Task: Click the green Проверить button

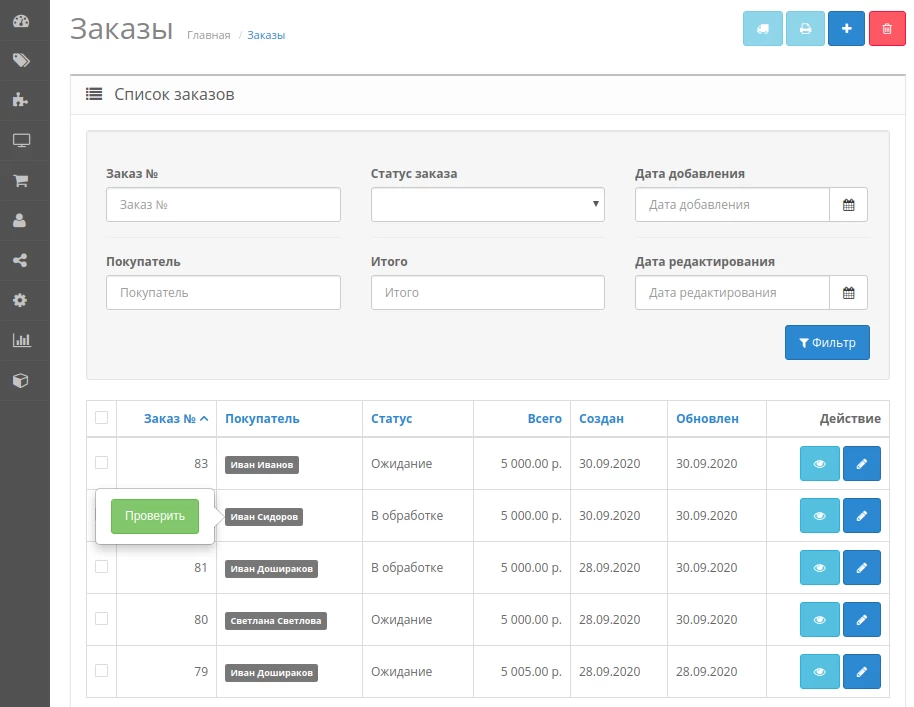Action: [155, 516]
